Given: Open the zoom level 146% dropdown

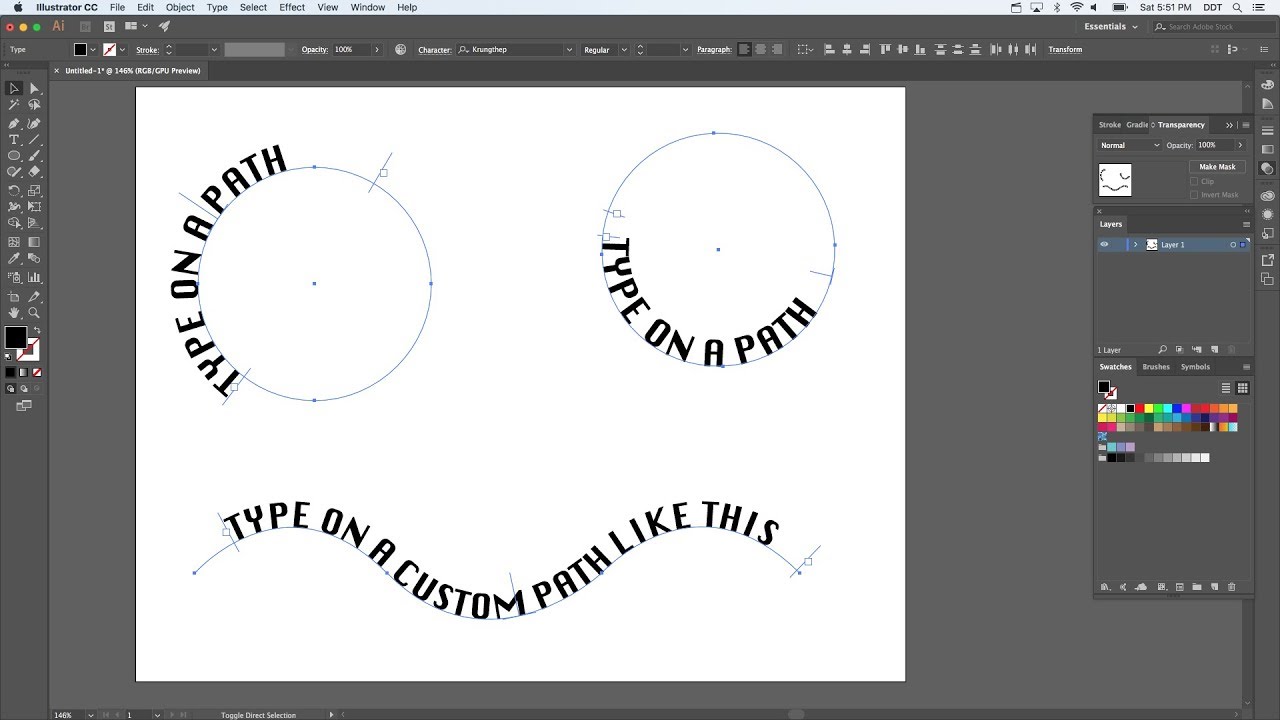Looking at the screenshot, I should 92,715.
